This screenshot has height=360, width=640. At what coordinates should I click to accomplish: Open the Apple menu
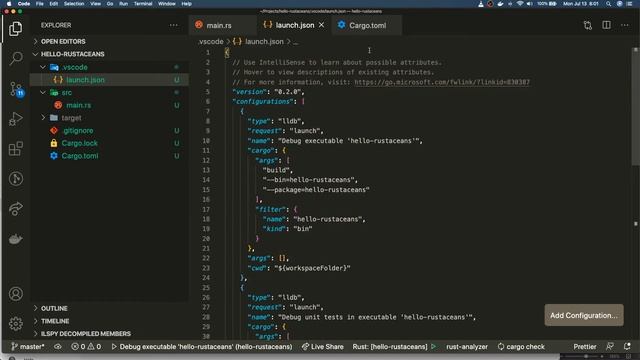tap(9, 4)
